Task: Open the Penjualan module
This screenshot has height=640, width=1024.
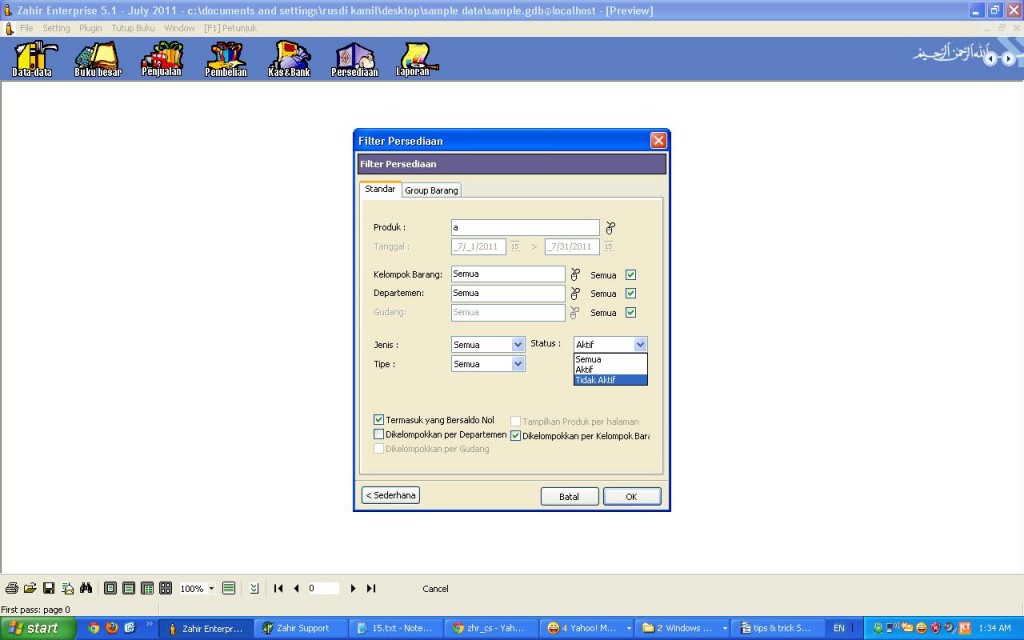Action: click(x=161, y=59)
